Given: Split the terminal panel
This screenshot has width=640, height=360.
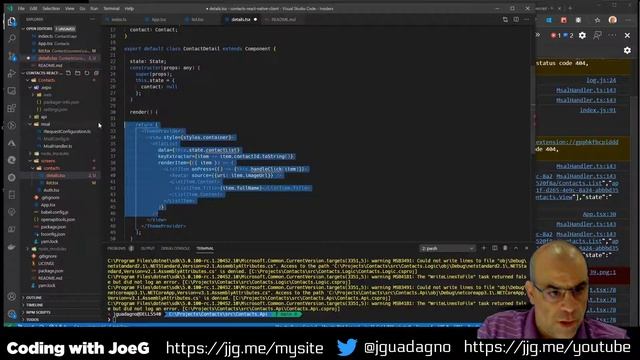Looking at the screenshot, I should [494, 248].
